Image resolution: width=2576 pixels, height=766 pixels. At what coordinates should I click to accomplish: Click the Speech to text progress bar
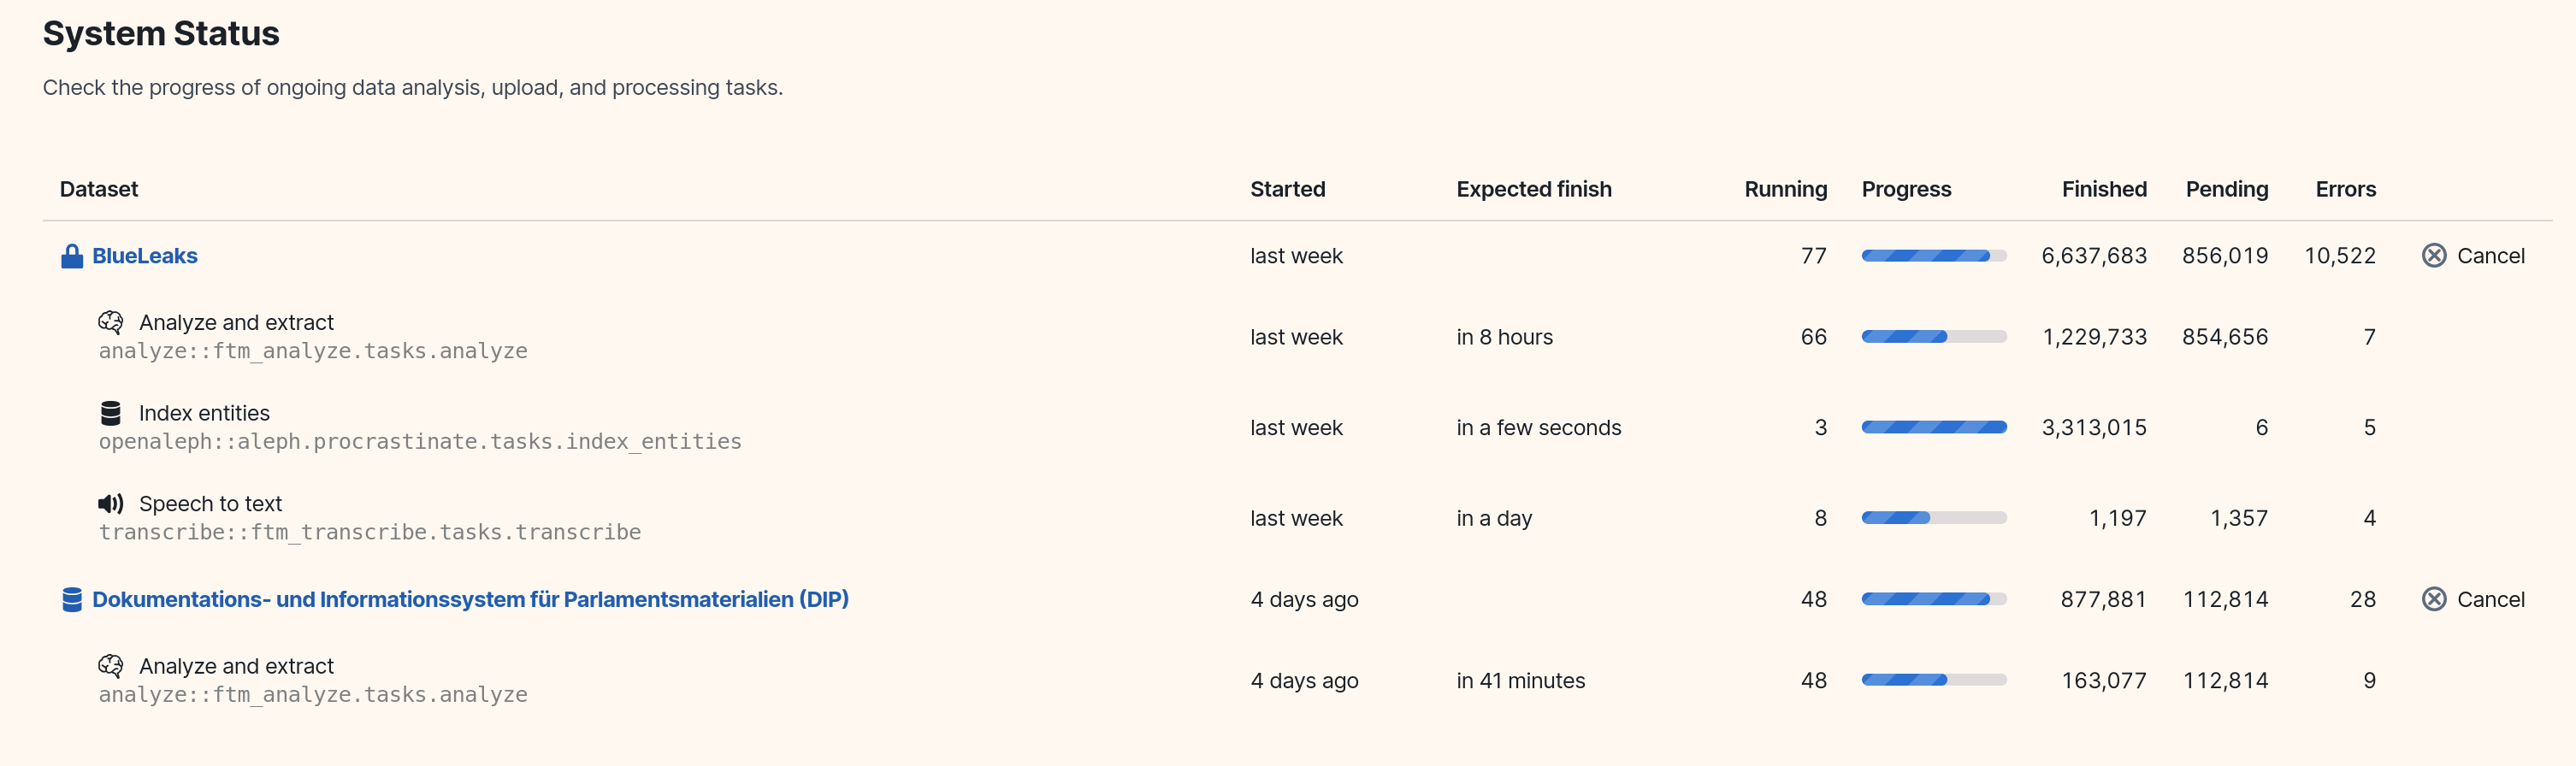1933,517
